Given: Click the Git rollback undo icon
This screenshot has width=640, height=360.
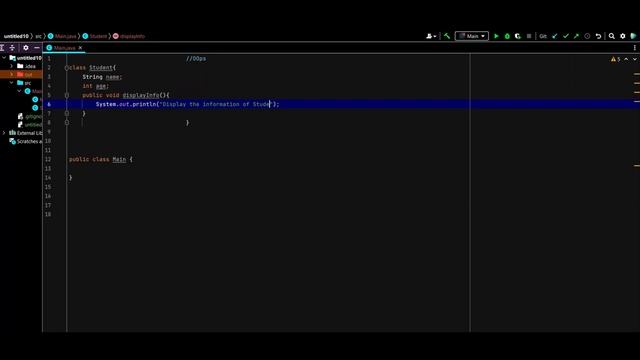Looking at the screenshot, I should click(598, 36).
